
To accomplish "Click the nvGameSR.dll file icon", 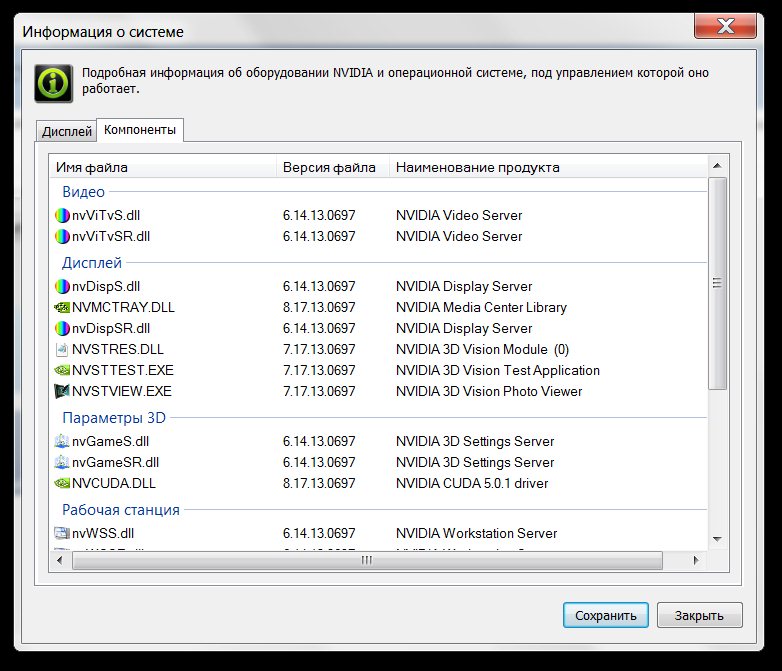I will [62, 462].
